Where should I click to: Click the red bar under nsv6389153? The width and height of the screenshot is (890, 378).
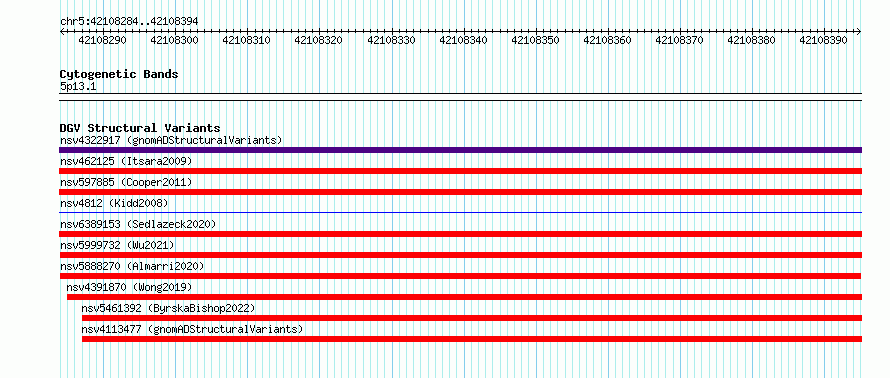pyautogui.click(x=460, y=234)
